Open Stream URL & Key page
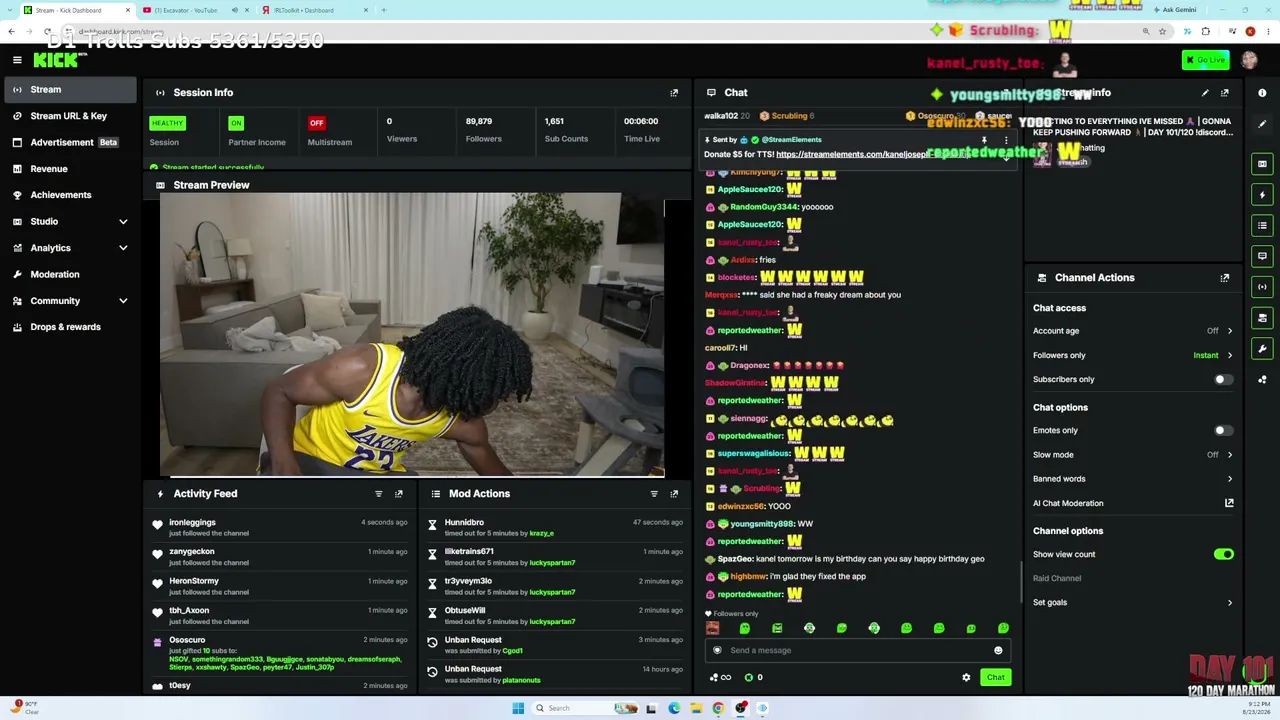 pyautogui.click(x=68, y=116)
